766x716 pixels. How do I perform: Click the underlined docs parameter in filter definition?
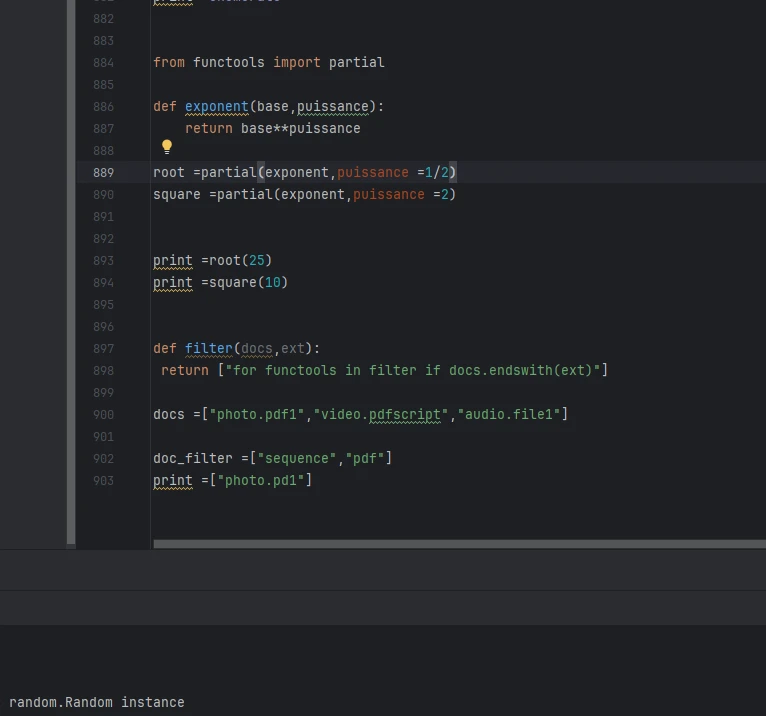tap(256, 348)
